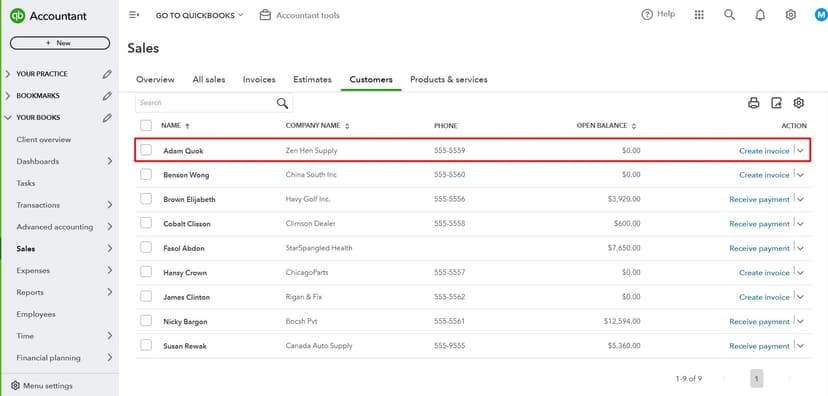Click the top search magnifier icon
Image resolution: width=828 pixels, height=396 pixels.
(729, 15)
